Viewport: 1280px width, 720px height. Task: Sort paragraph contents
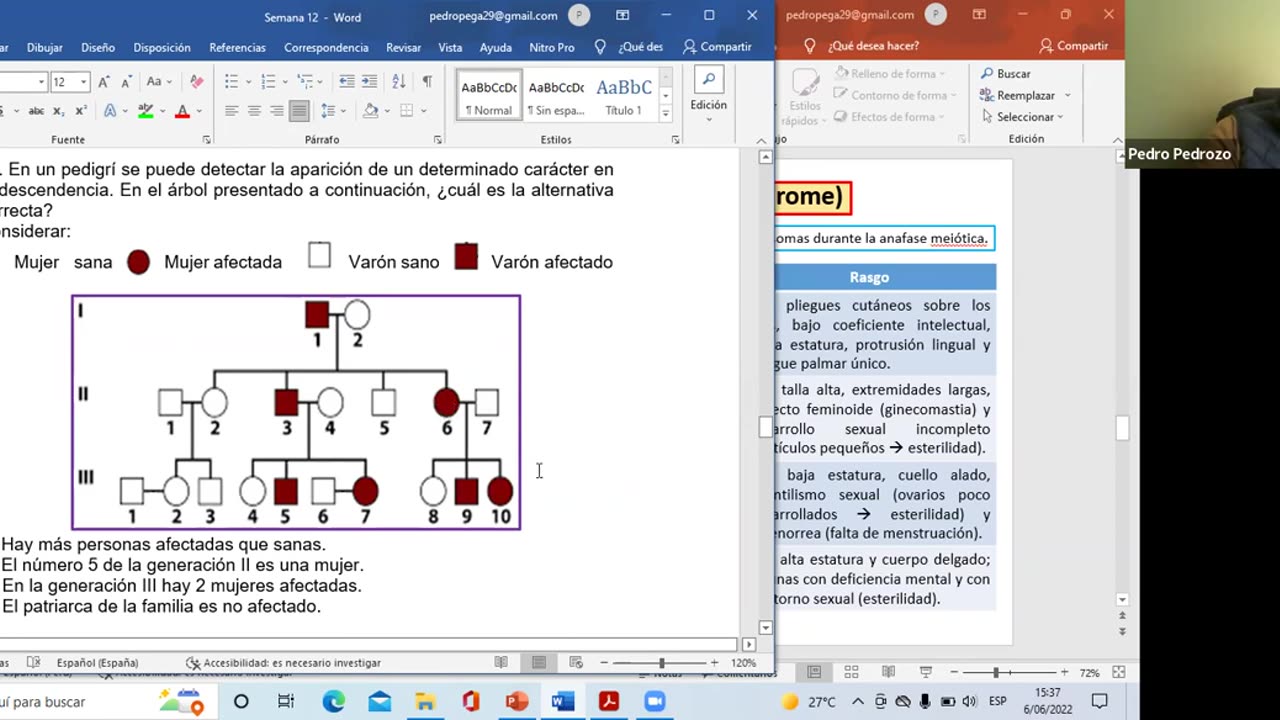pos(398,82)
